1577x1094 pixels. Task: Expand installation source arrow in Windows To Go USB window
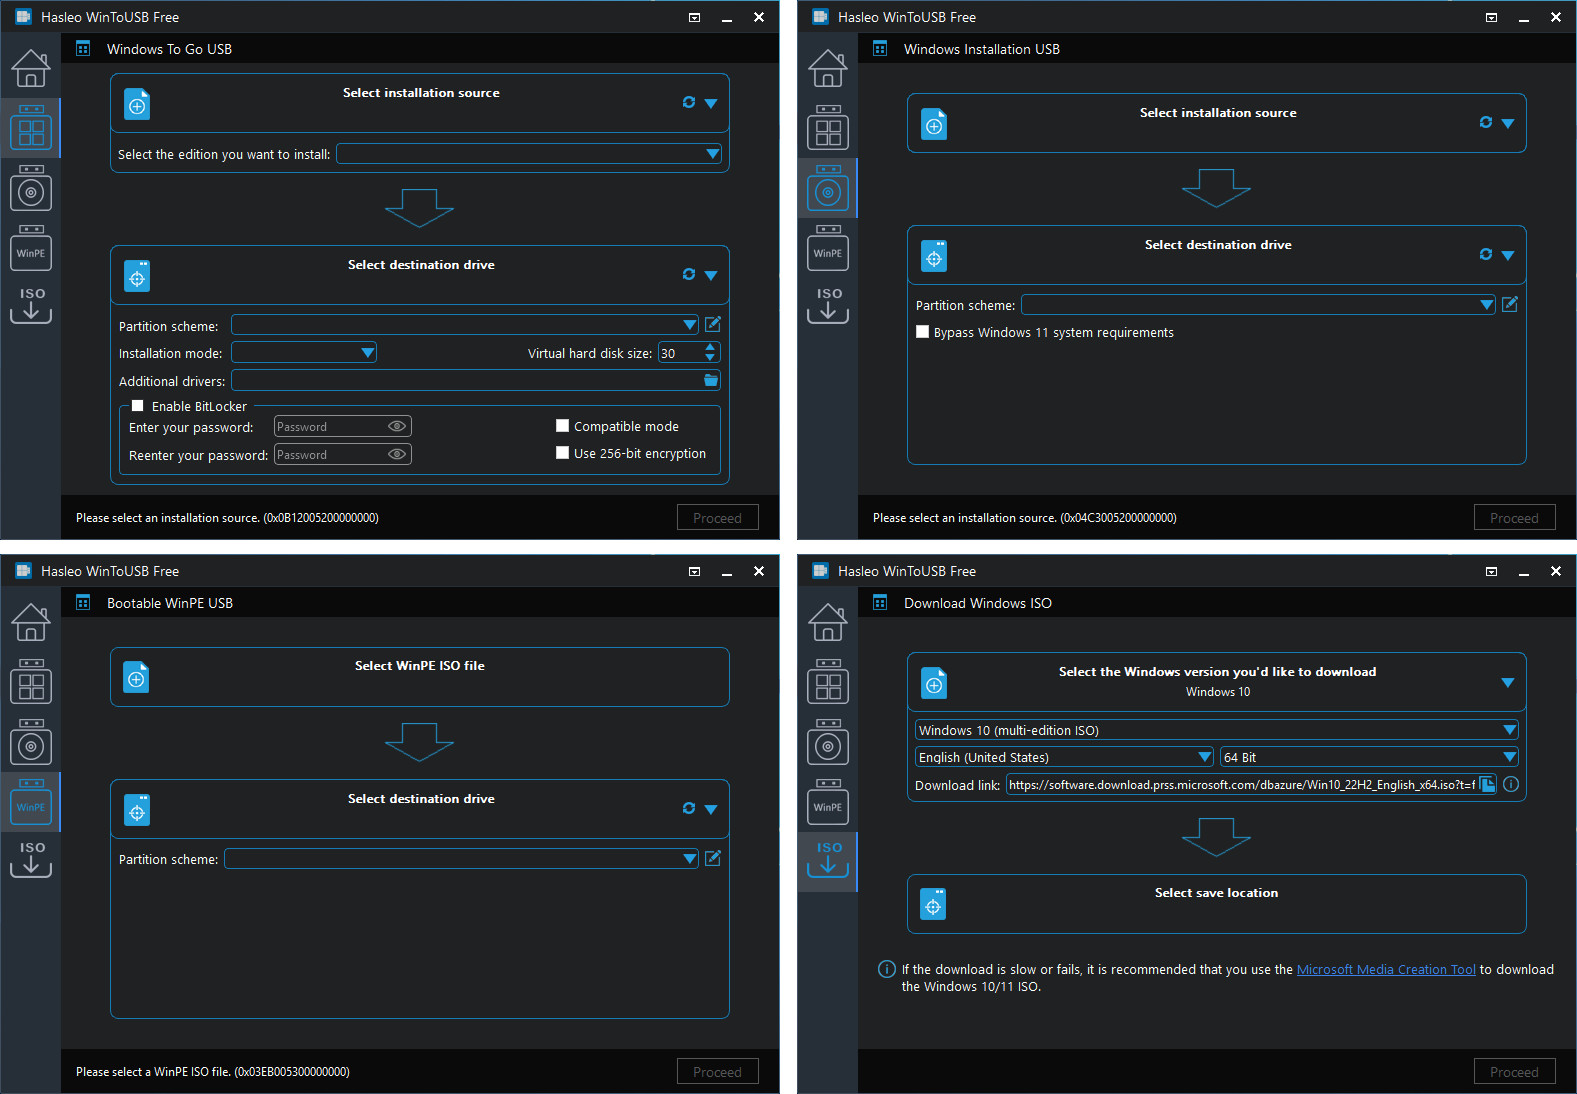[x=711, y=103]
